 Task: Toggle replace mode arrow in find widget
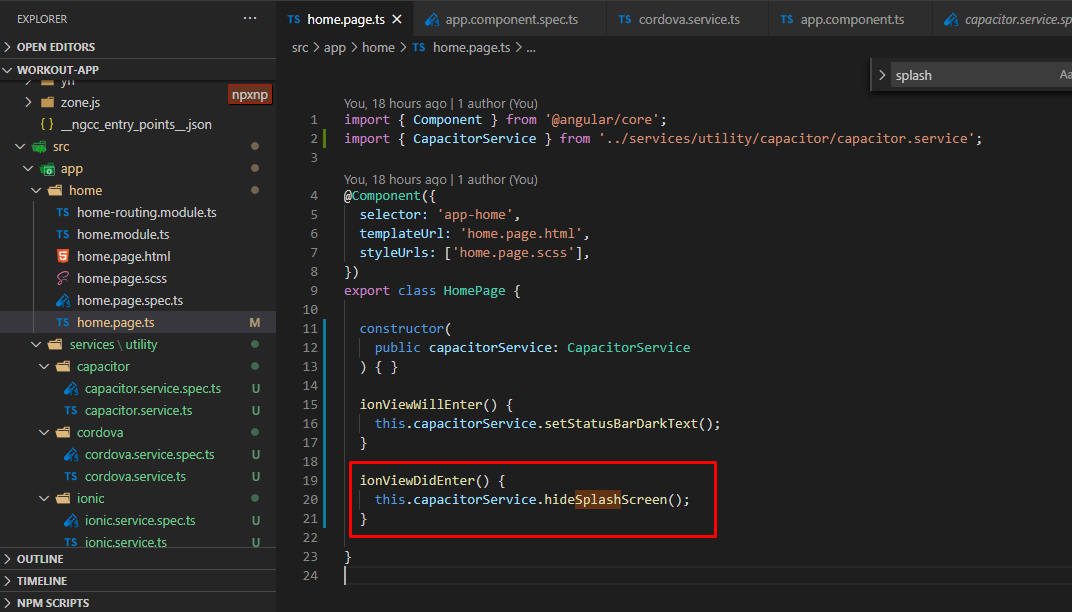[x=882, y=75]
